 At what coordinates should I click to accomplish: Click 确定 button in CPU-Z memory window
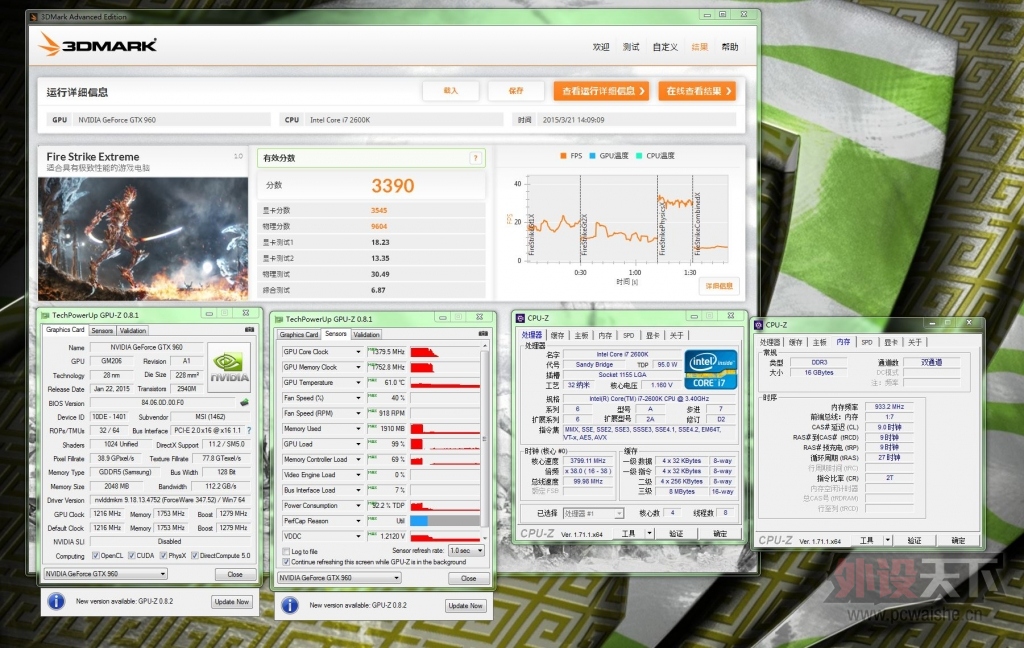click(x=958, y=540)
